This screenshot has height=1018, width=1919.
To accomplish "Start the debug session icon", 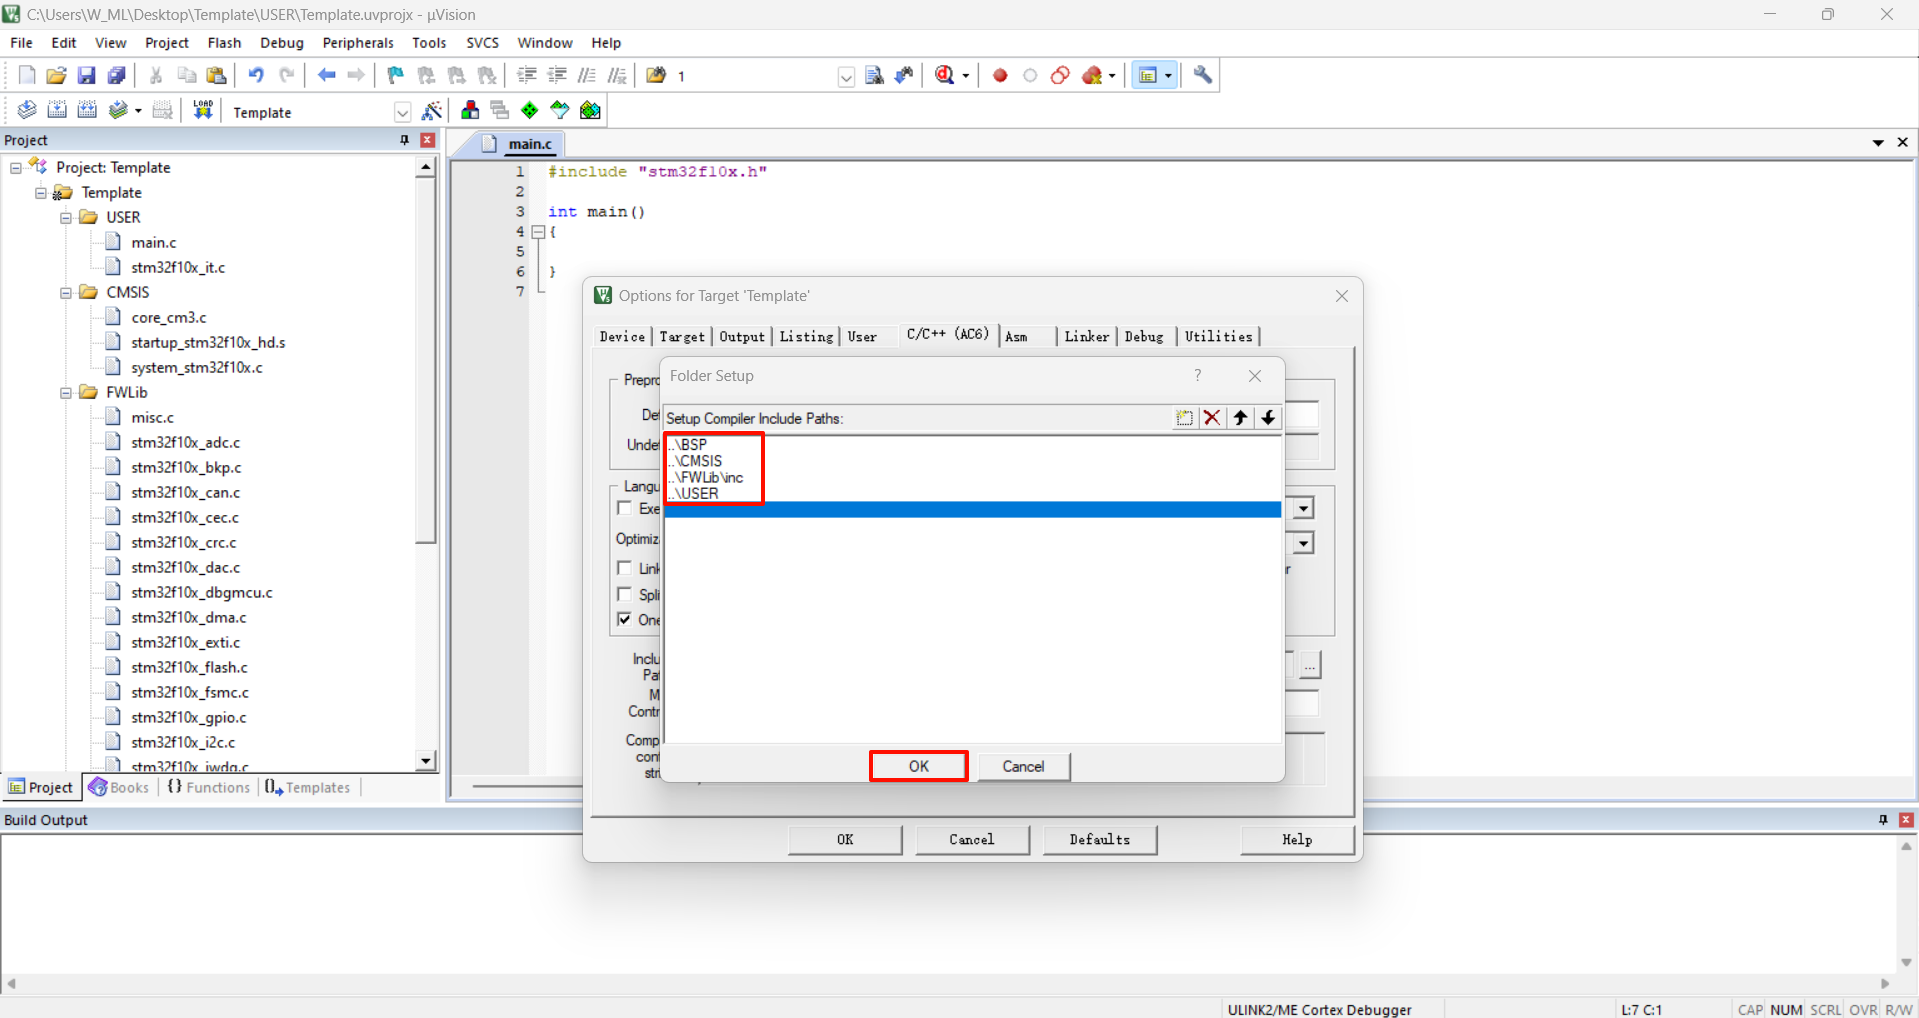I will tap(944, 75).
